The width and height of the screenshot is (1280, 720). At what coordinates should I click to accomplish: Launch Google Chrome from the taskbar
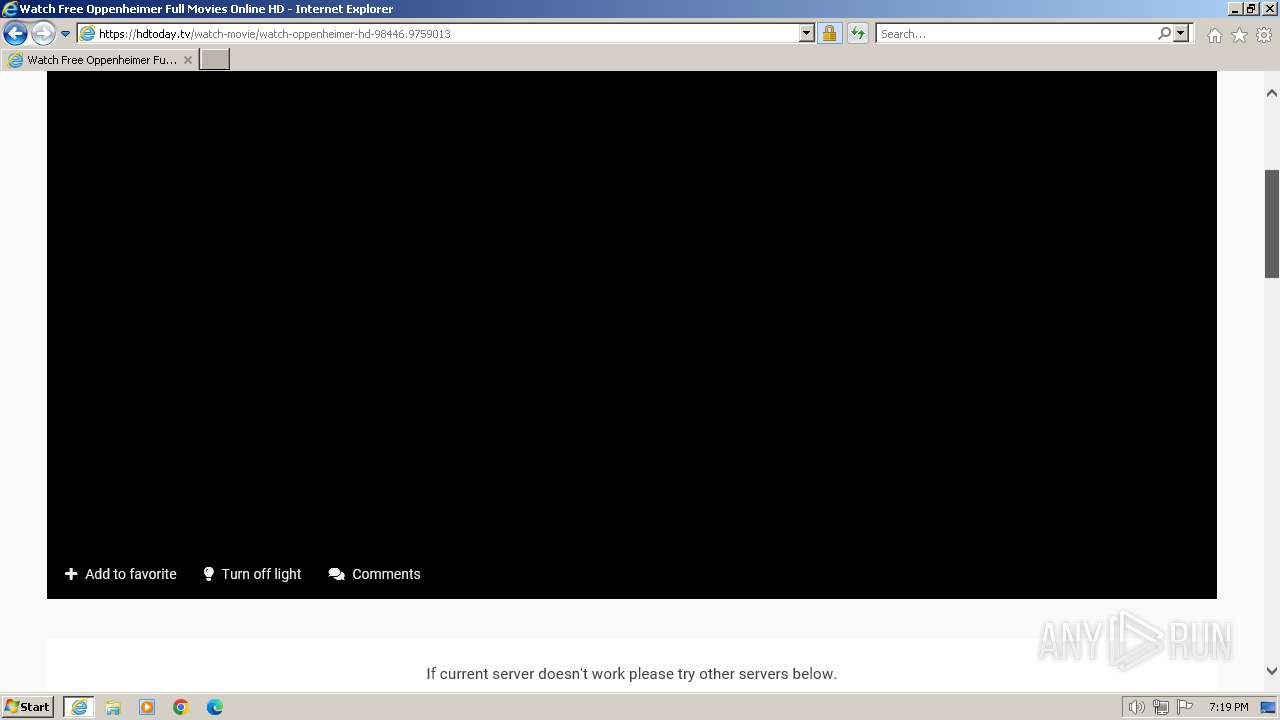(x=181, y=707)
